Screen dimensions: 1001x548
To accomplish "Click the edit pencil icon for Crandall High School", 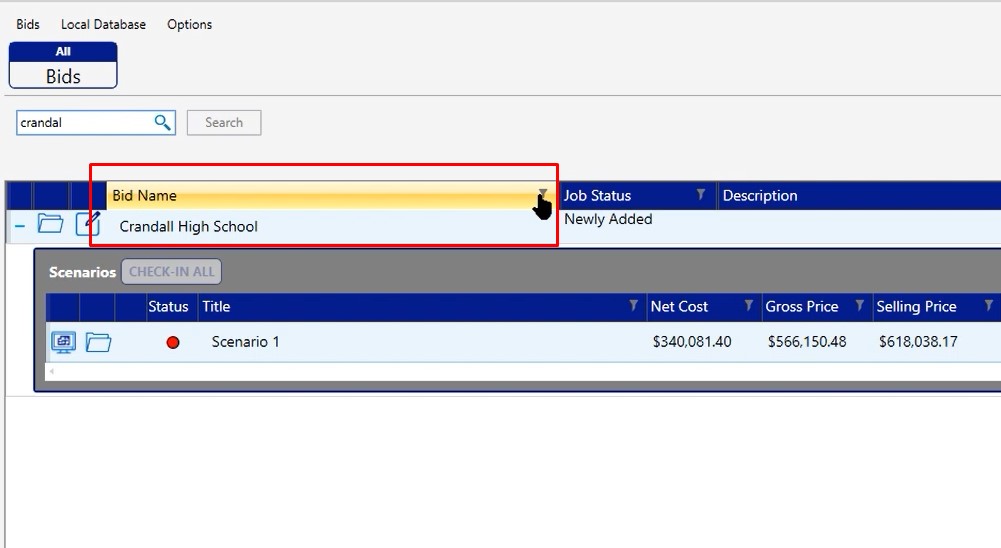I will pos(88,223).
